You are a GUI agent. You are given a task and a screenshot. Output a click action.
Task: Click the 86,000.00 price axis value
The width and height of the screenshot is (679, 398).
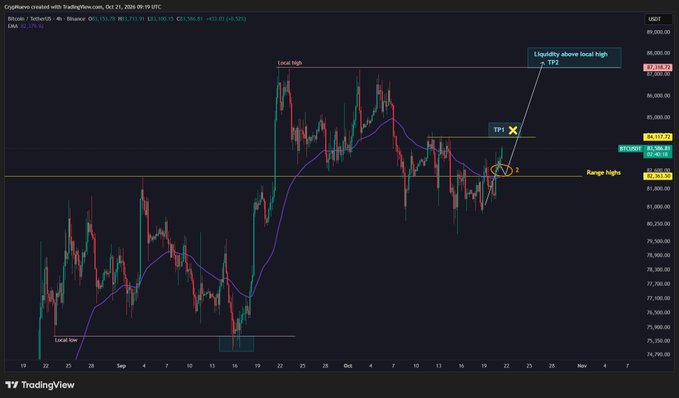(x=658, y=96)
